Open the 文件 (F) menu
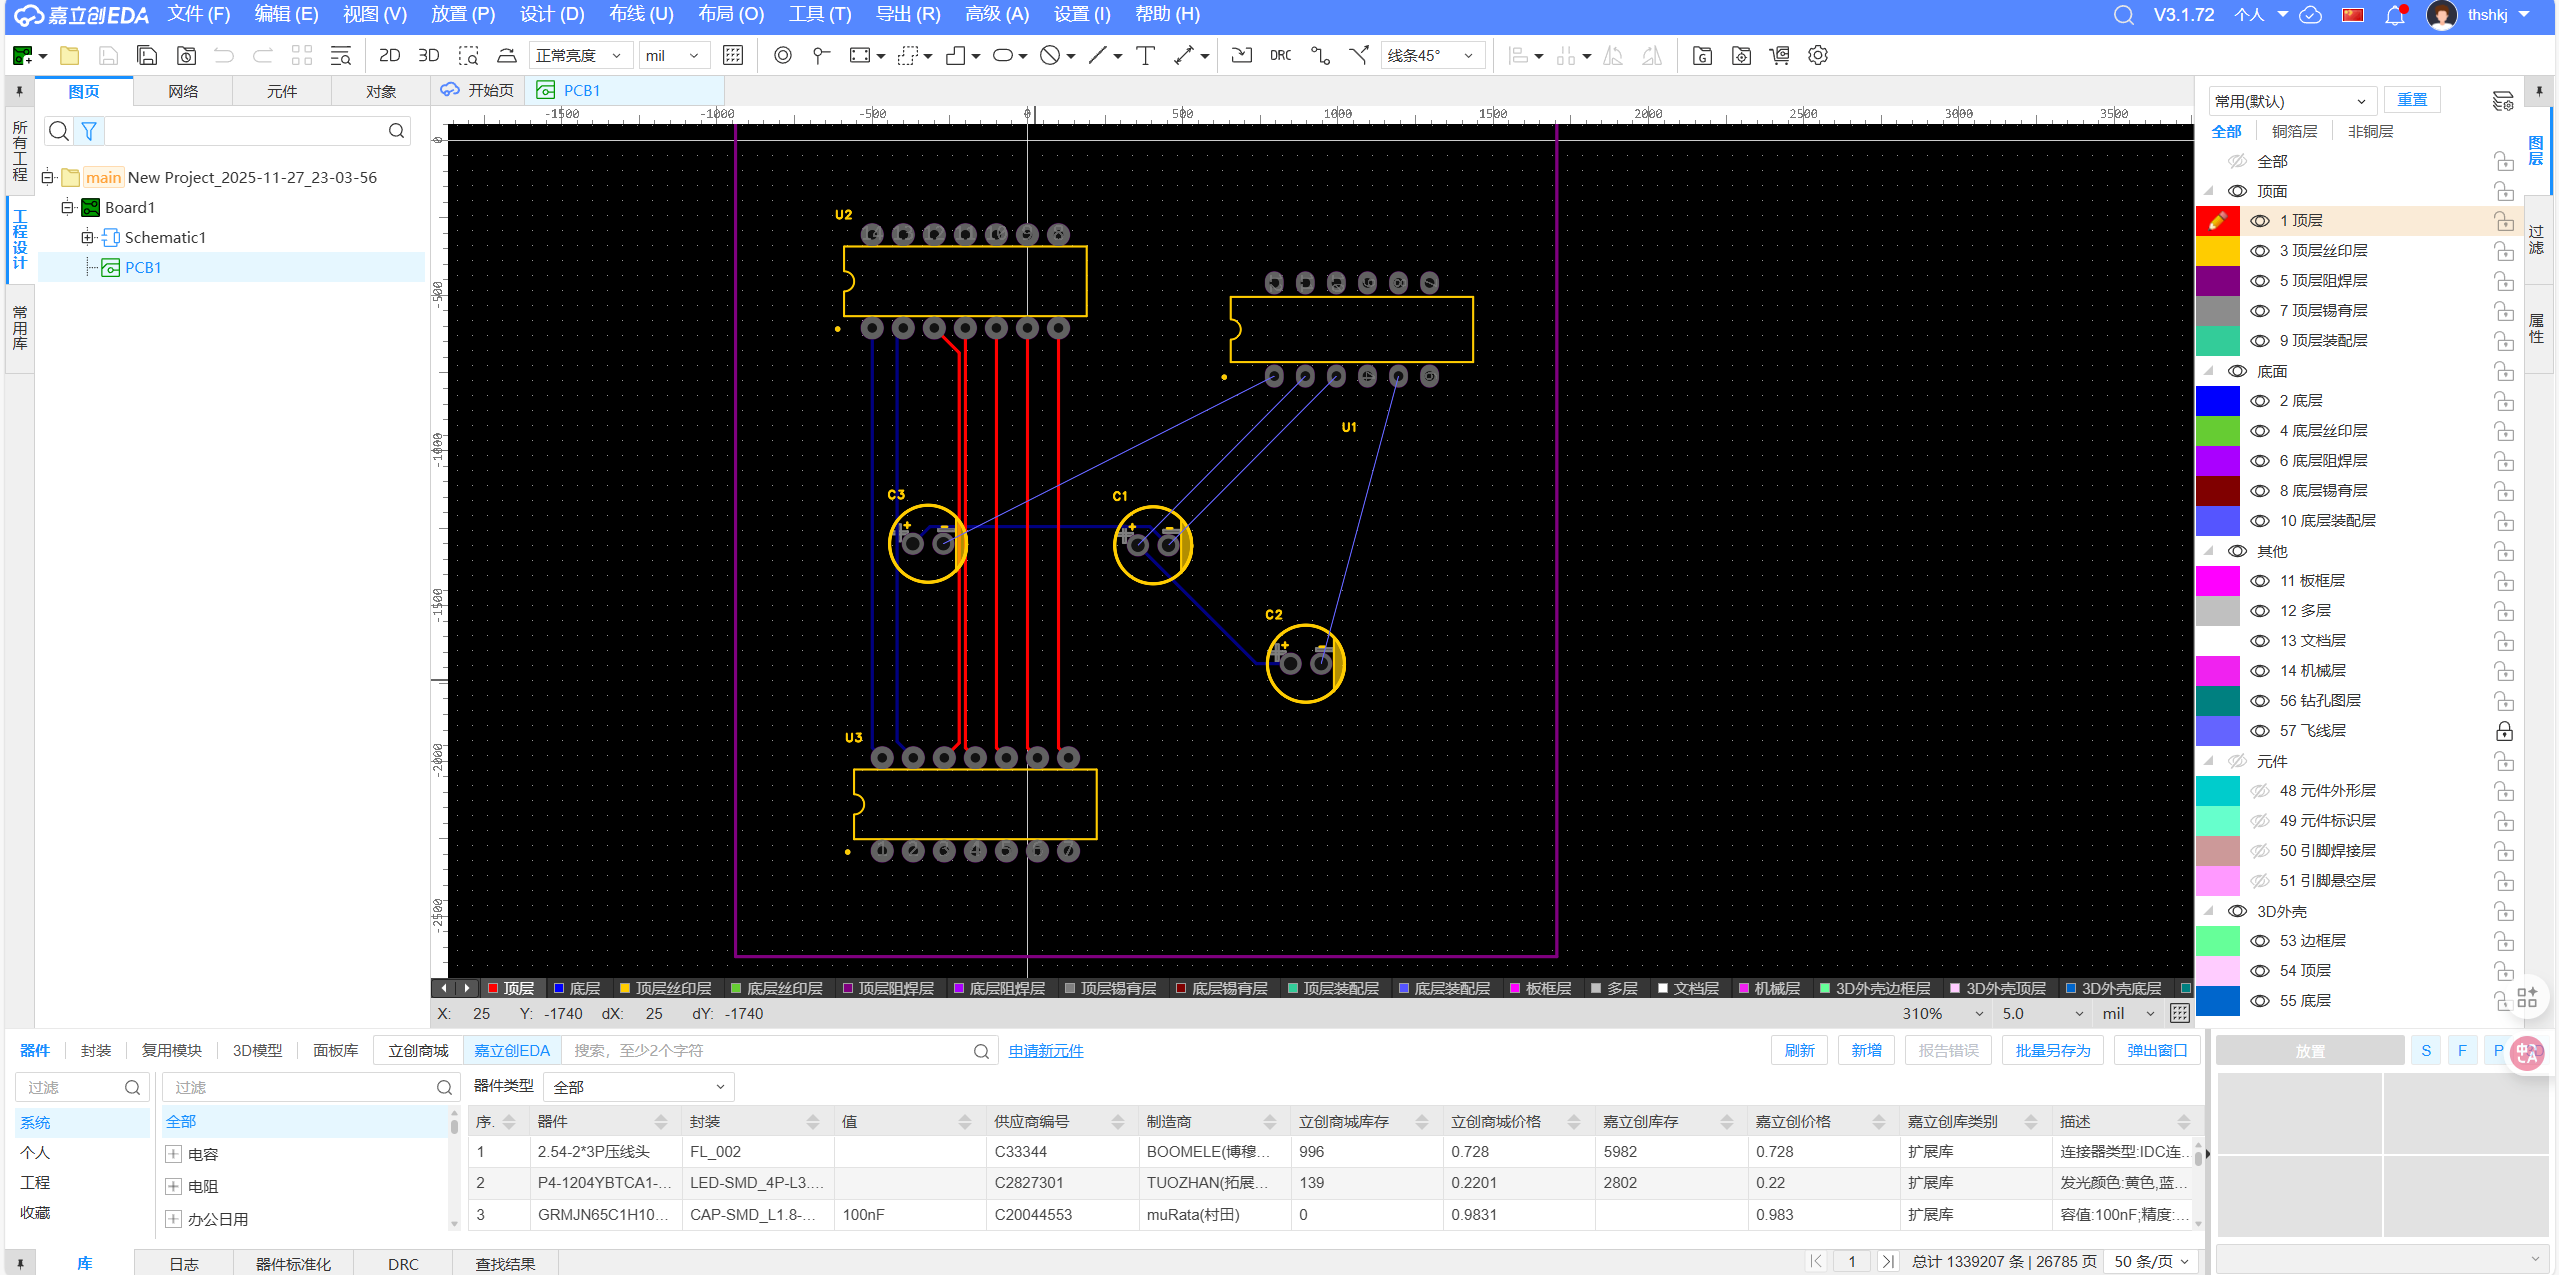The image size is (2559, 1275). (x=199, y=15)
